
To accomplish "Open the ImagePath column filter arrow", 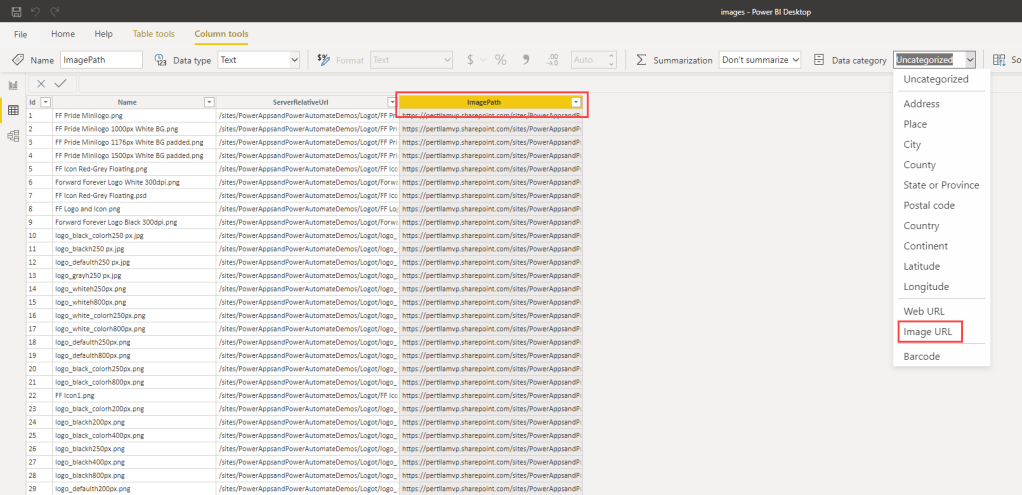I will pyautogui.click(x=576, y=102).
